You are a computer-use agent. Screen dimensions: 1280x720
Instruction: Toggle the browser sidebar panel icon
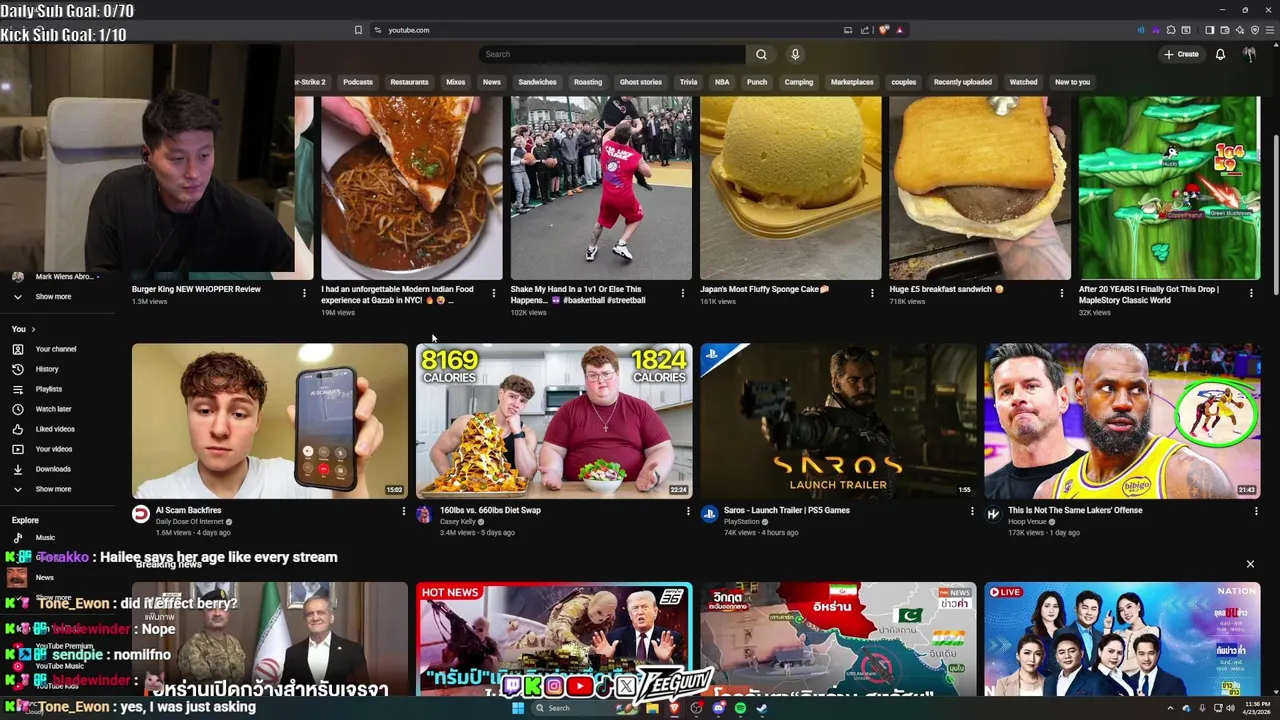coord(1209,30)
